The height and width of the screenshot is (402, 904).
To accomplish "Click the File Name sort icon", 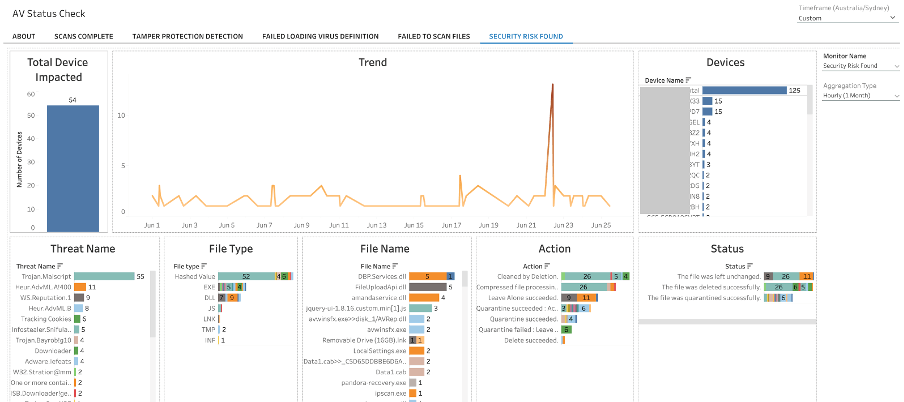I will pyautogui.click(x=394, y=266).
